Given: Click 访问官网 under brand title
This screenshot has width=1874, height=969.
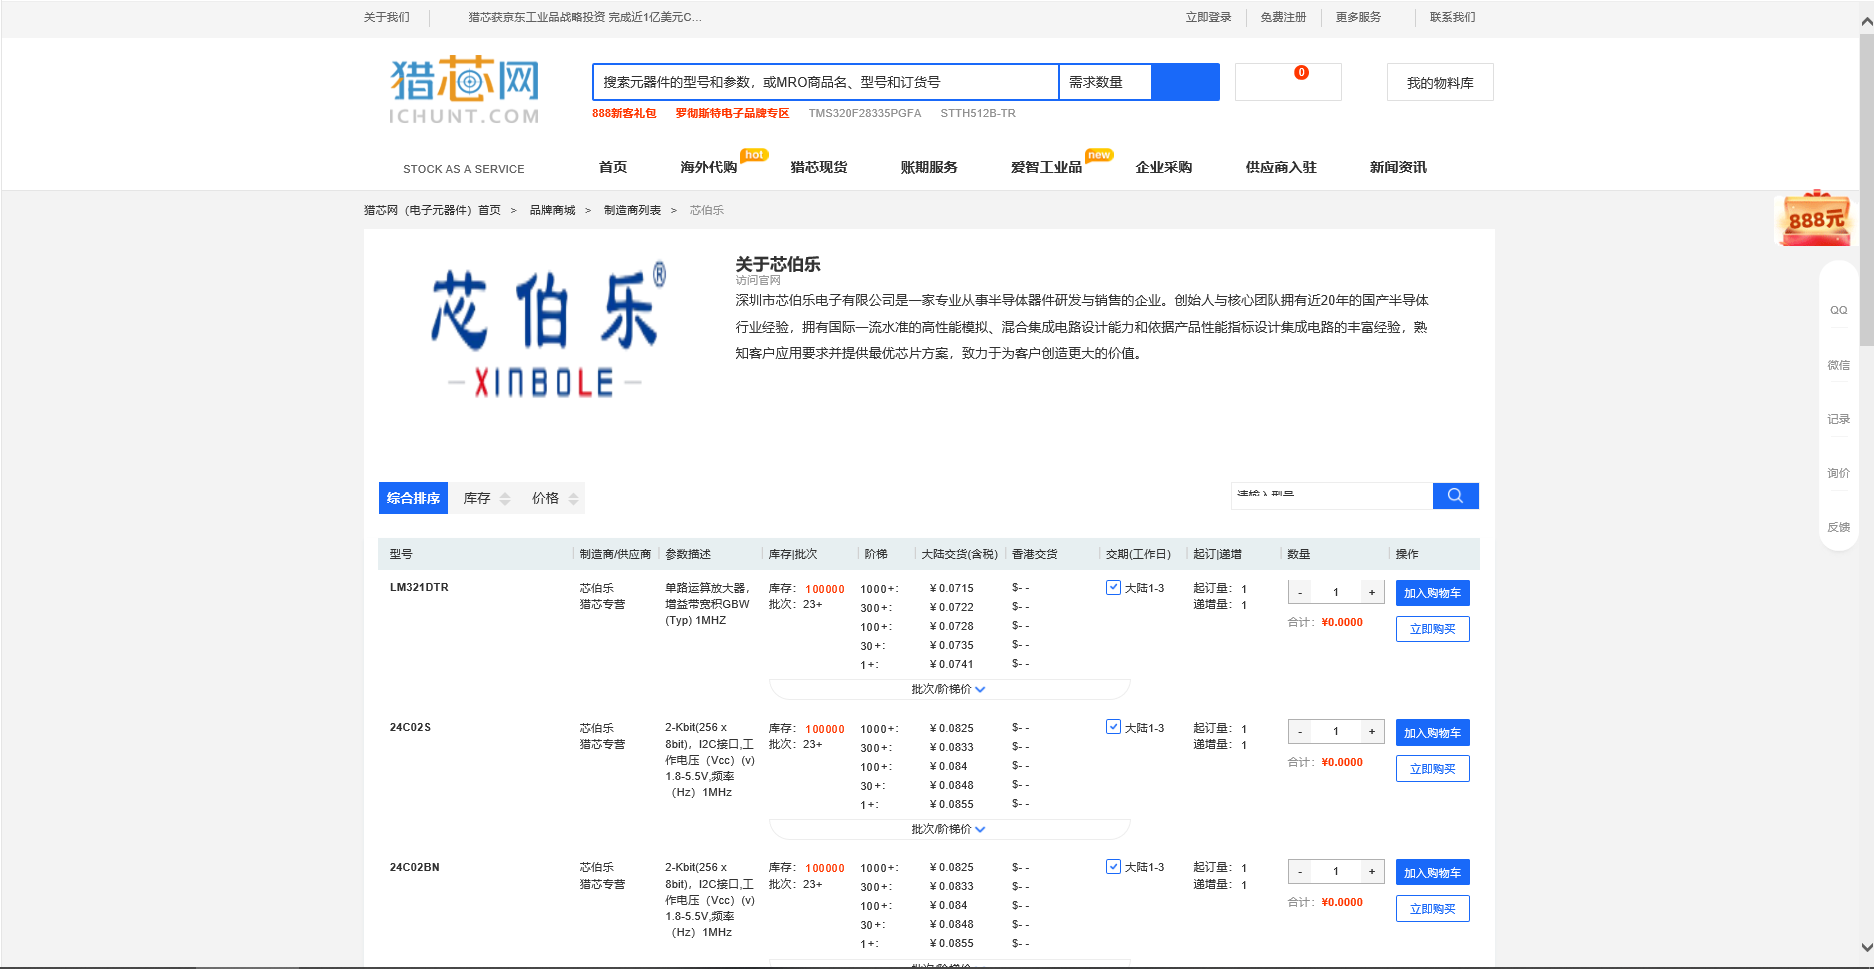Looking at the screenshot, I should point(758,281).
